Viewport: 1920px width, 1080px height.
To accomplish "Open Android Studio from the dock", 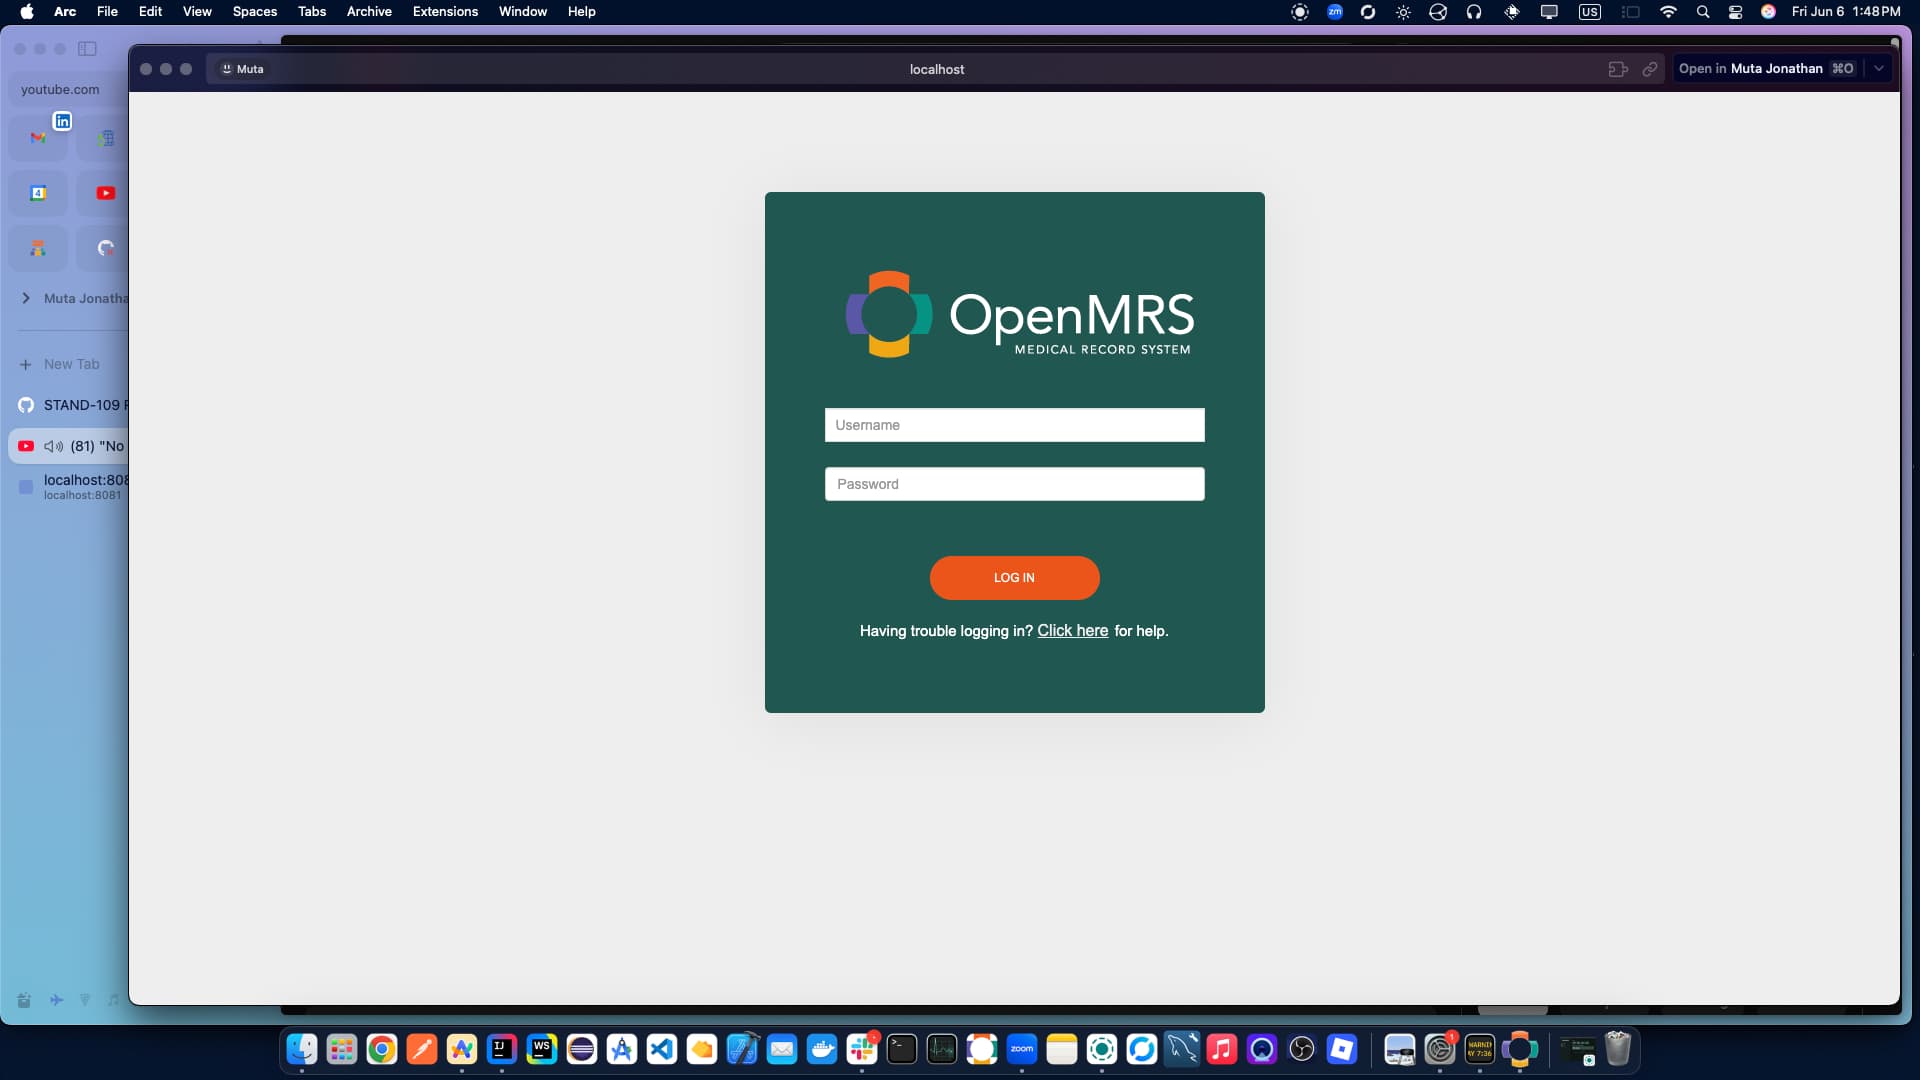I will pyautogui.click(x=622, y=1049).
